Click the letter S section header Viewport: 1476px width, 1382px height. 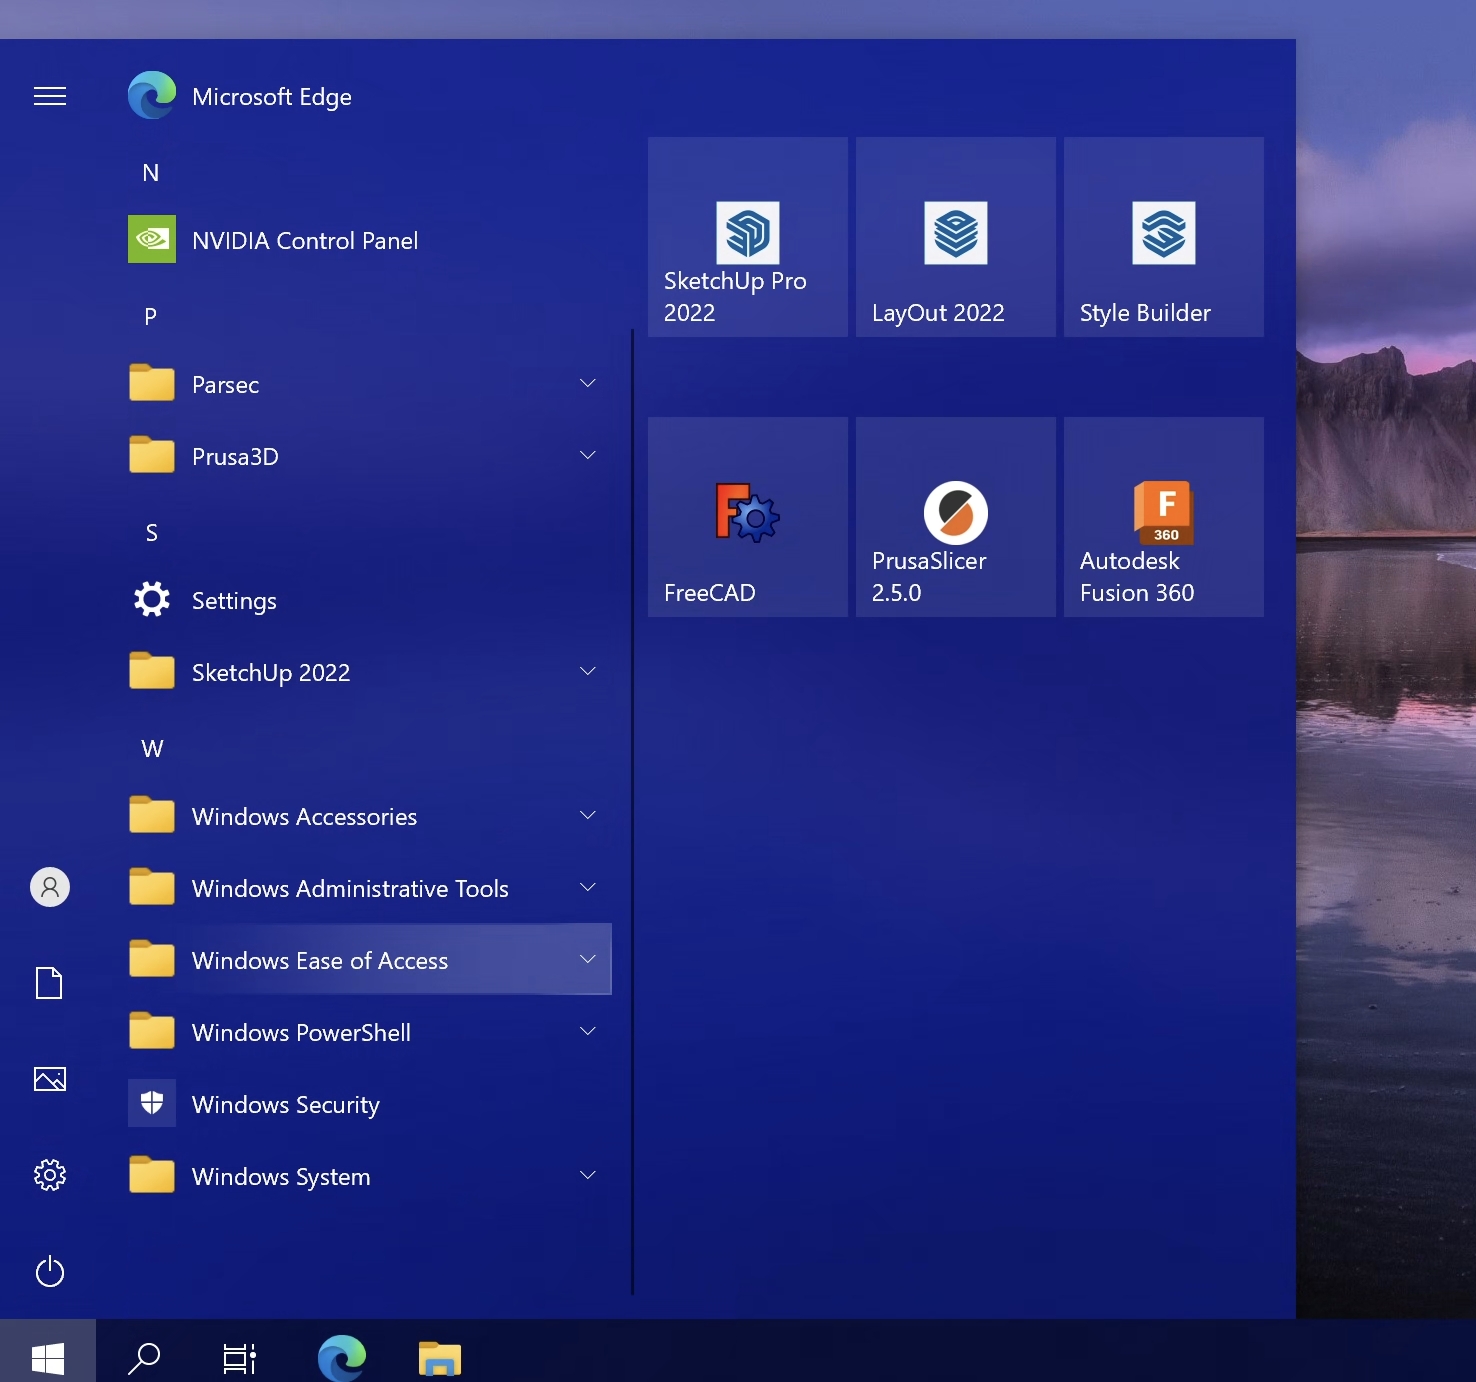[x=151, y=533]
